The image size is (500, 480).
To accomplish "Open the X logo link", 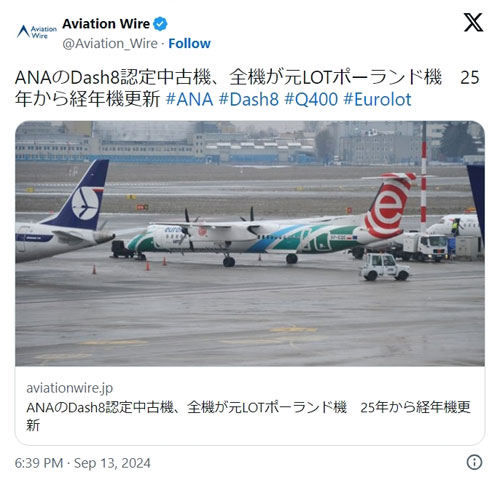I will (473, 22).
